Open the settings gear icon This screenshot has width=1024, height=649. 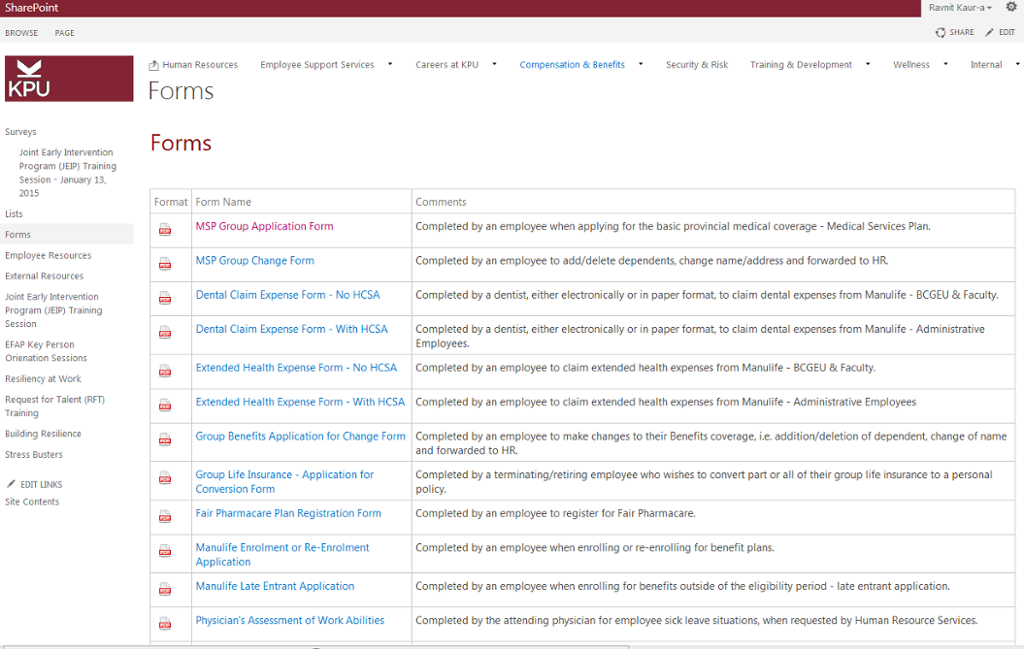point(1011,7)
